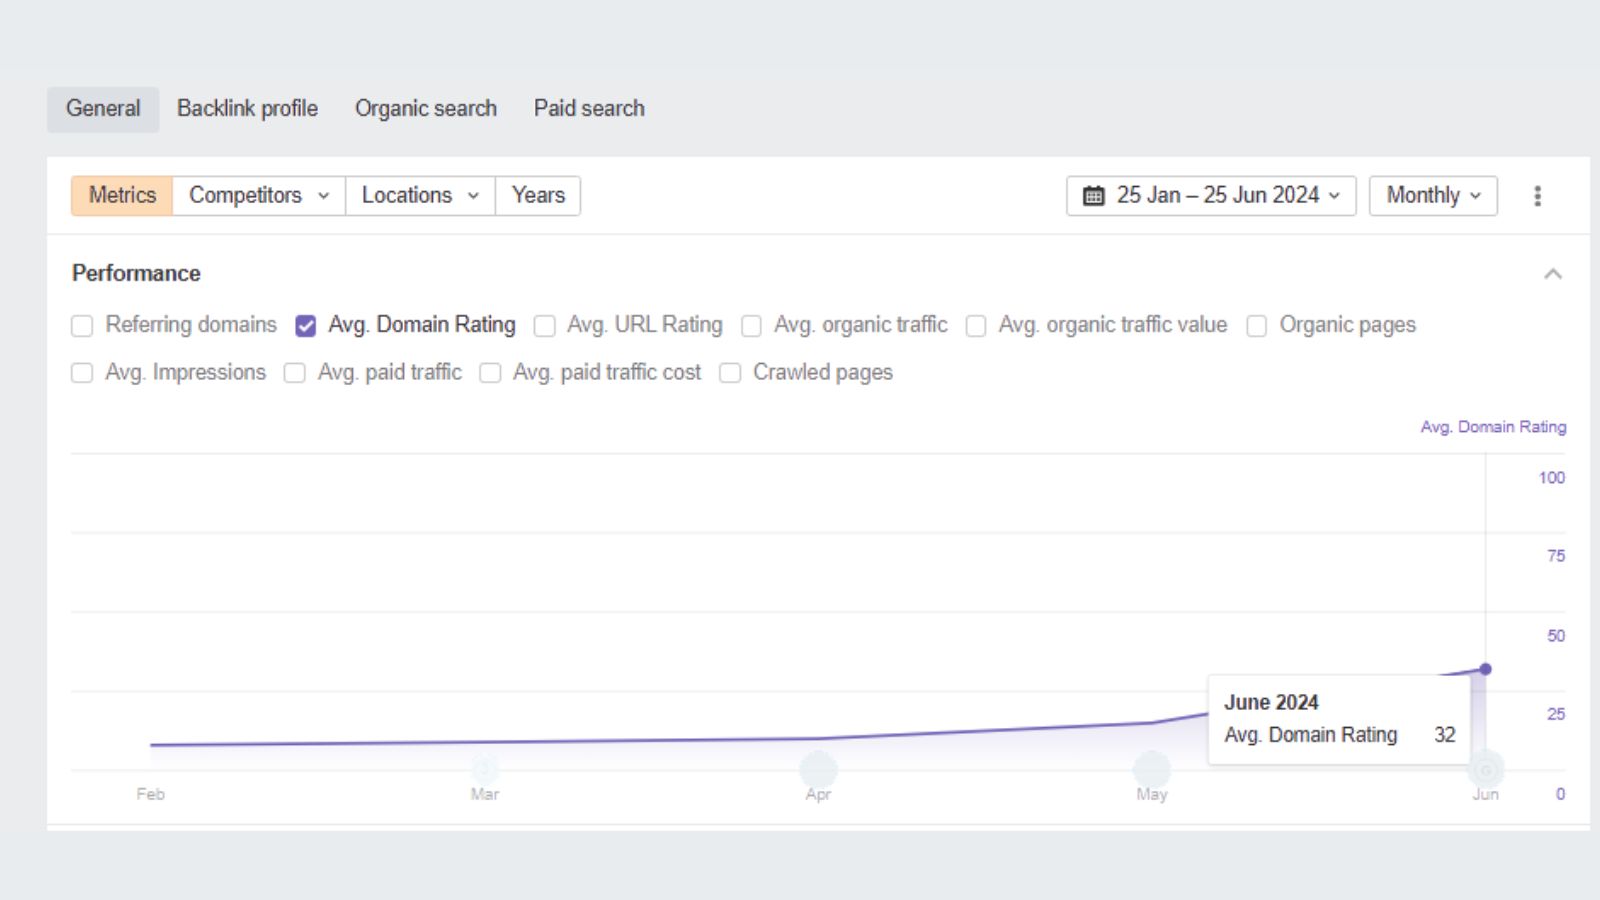
Task: Select the Metrics view button
Action: [x=122, y=196]
